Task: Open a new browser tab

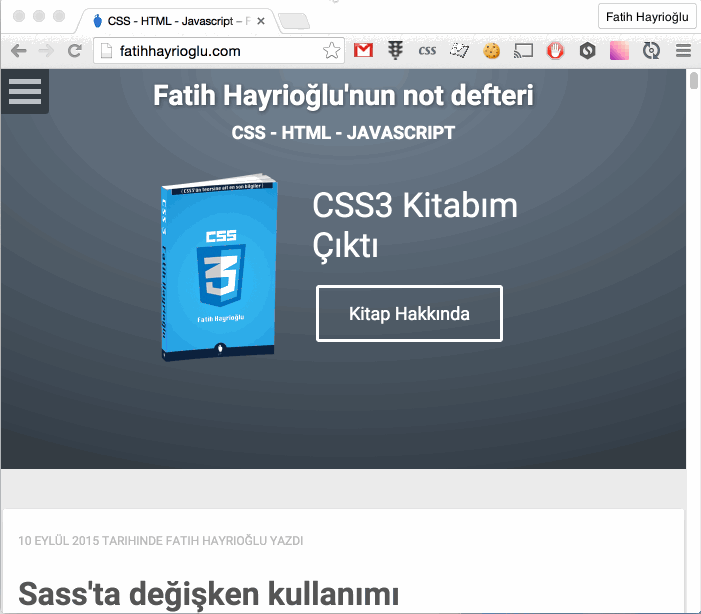Action: pos(292,20)
